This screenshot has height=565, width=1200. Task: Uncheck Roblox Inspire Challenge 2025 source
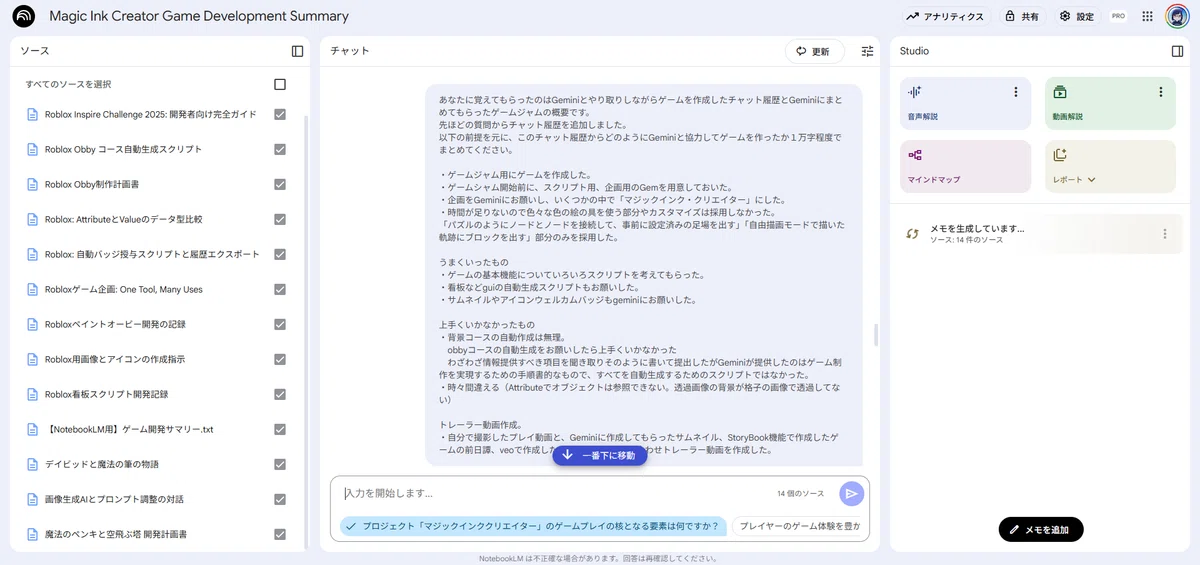click(280, 114)
